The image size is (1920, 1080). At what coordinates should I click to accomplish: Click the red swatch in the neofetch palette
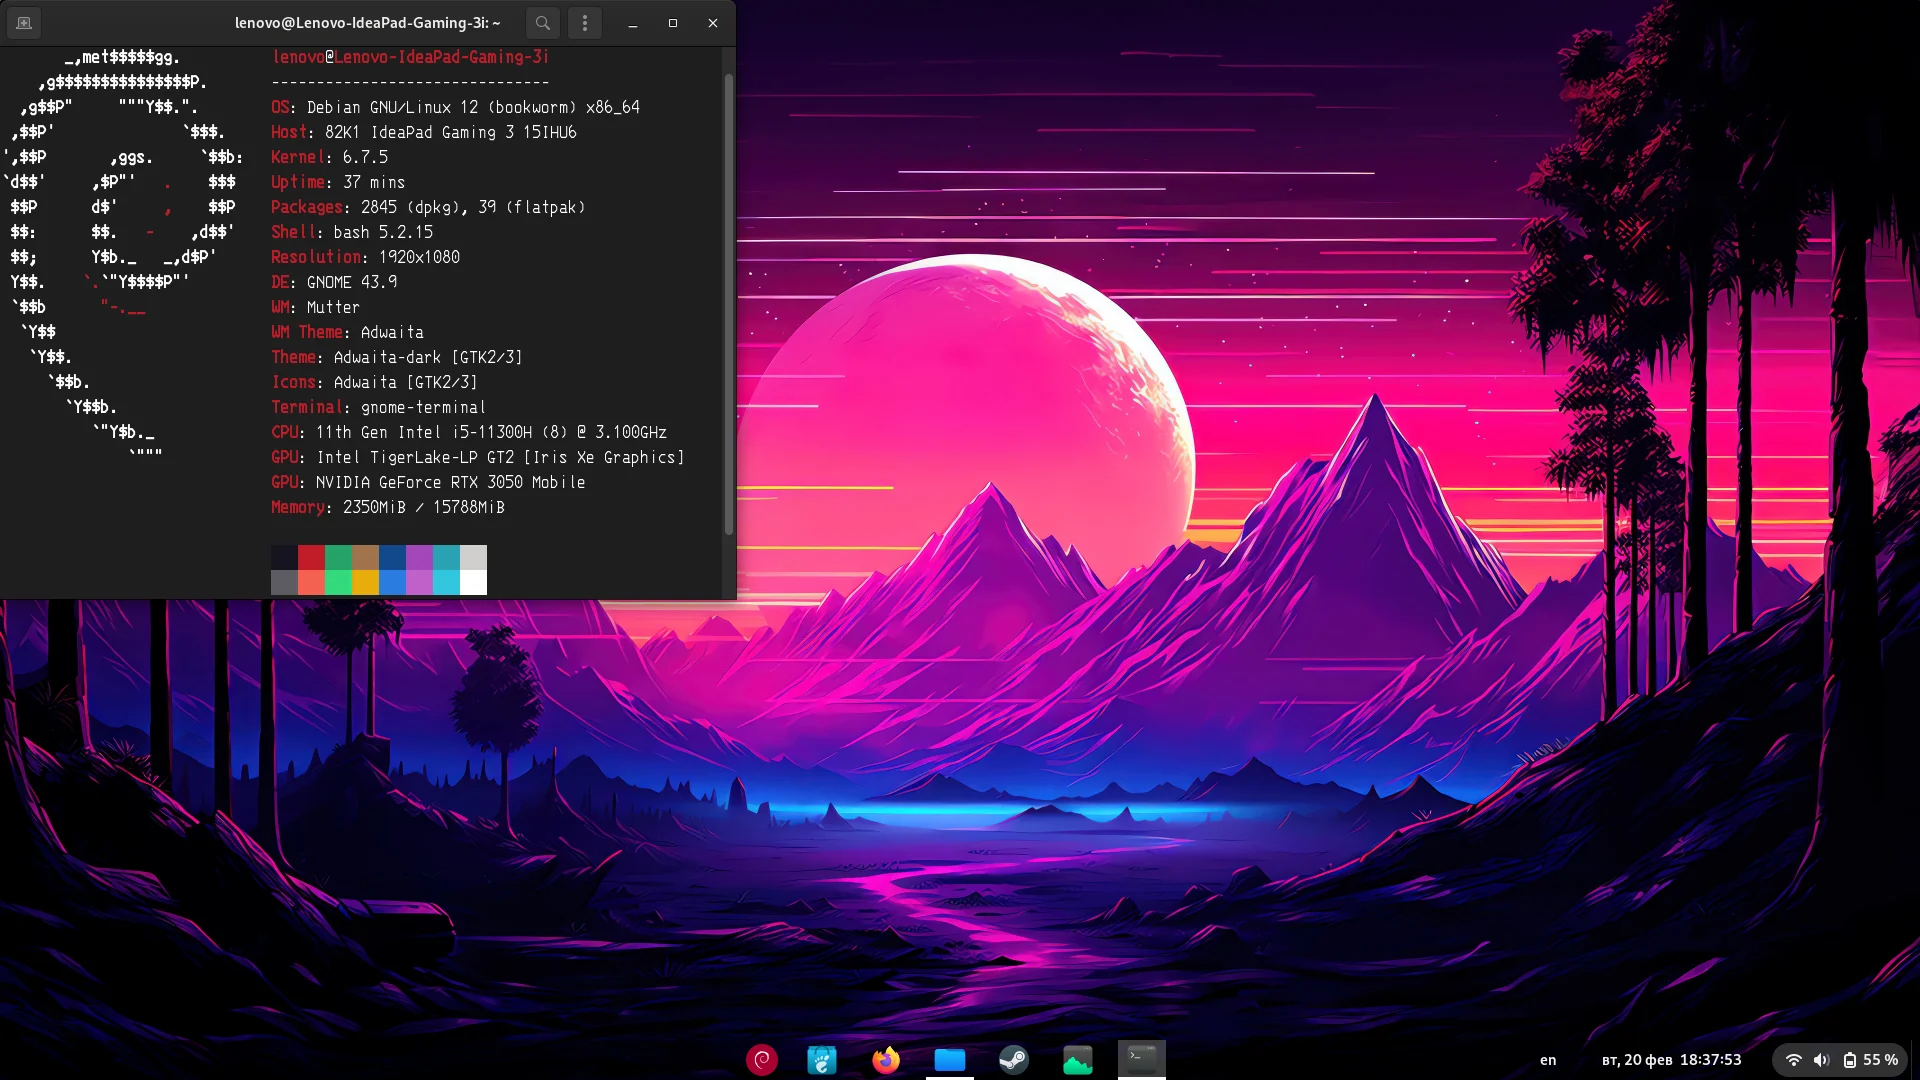[311, 557]
